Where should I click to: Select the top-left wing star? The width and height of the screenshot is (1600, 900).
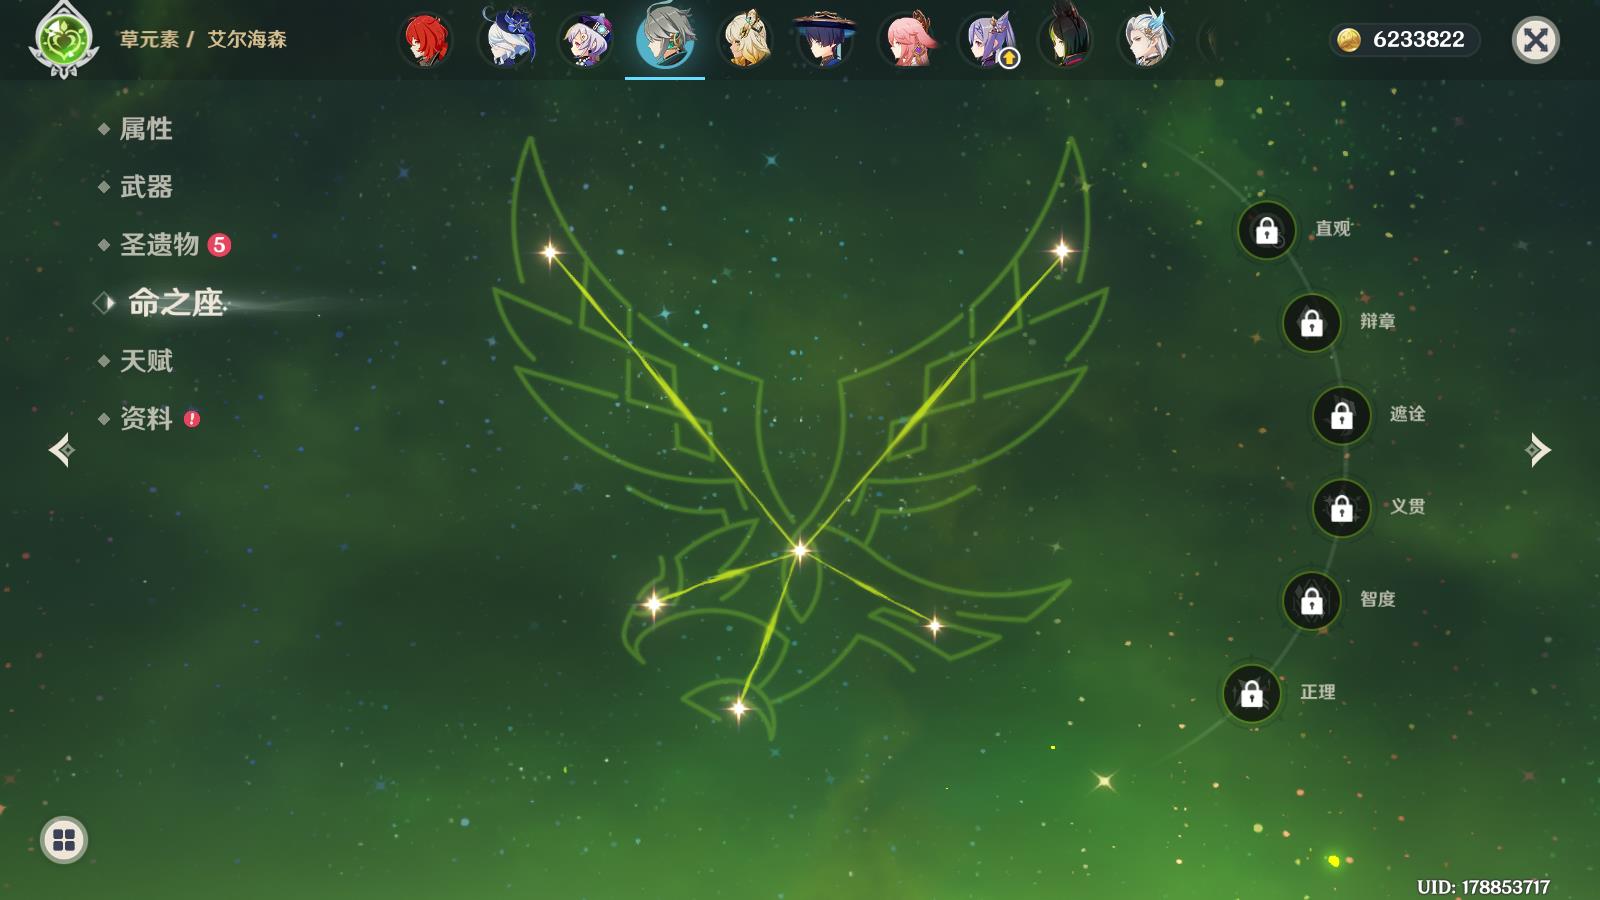coord(549,252)
